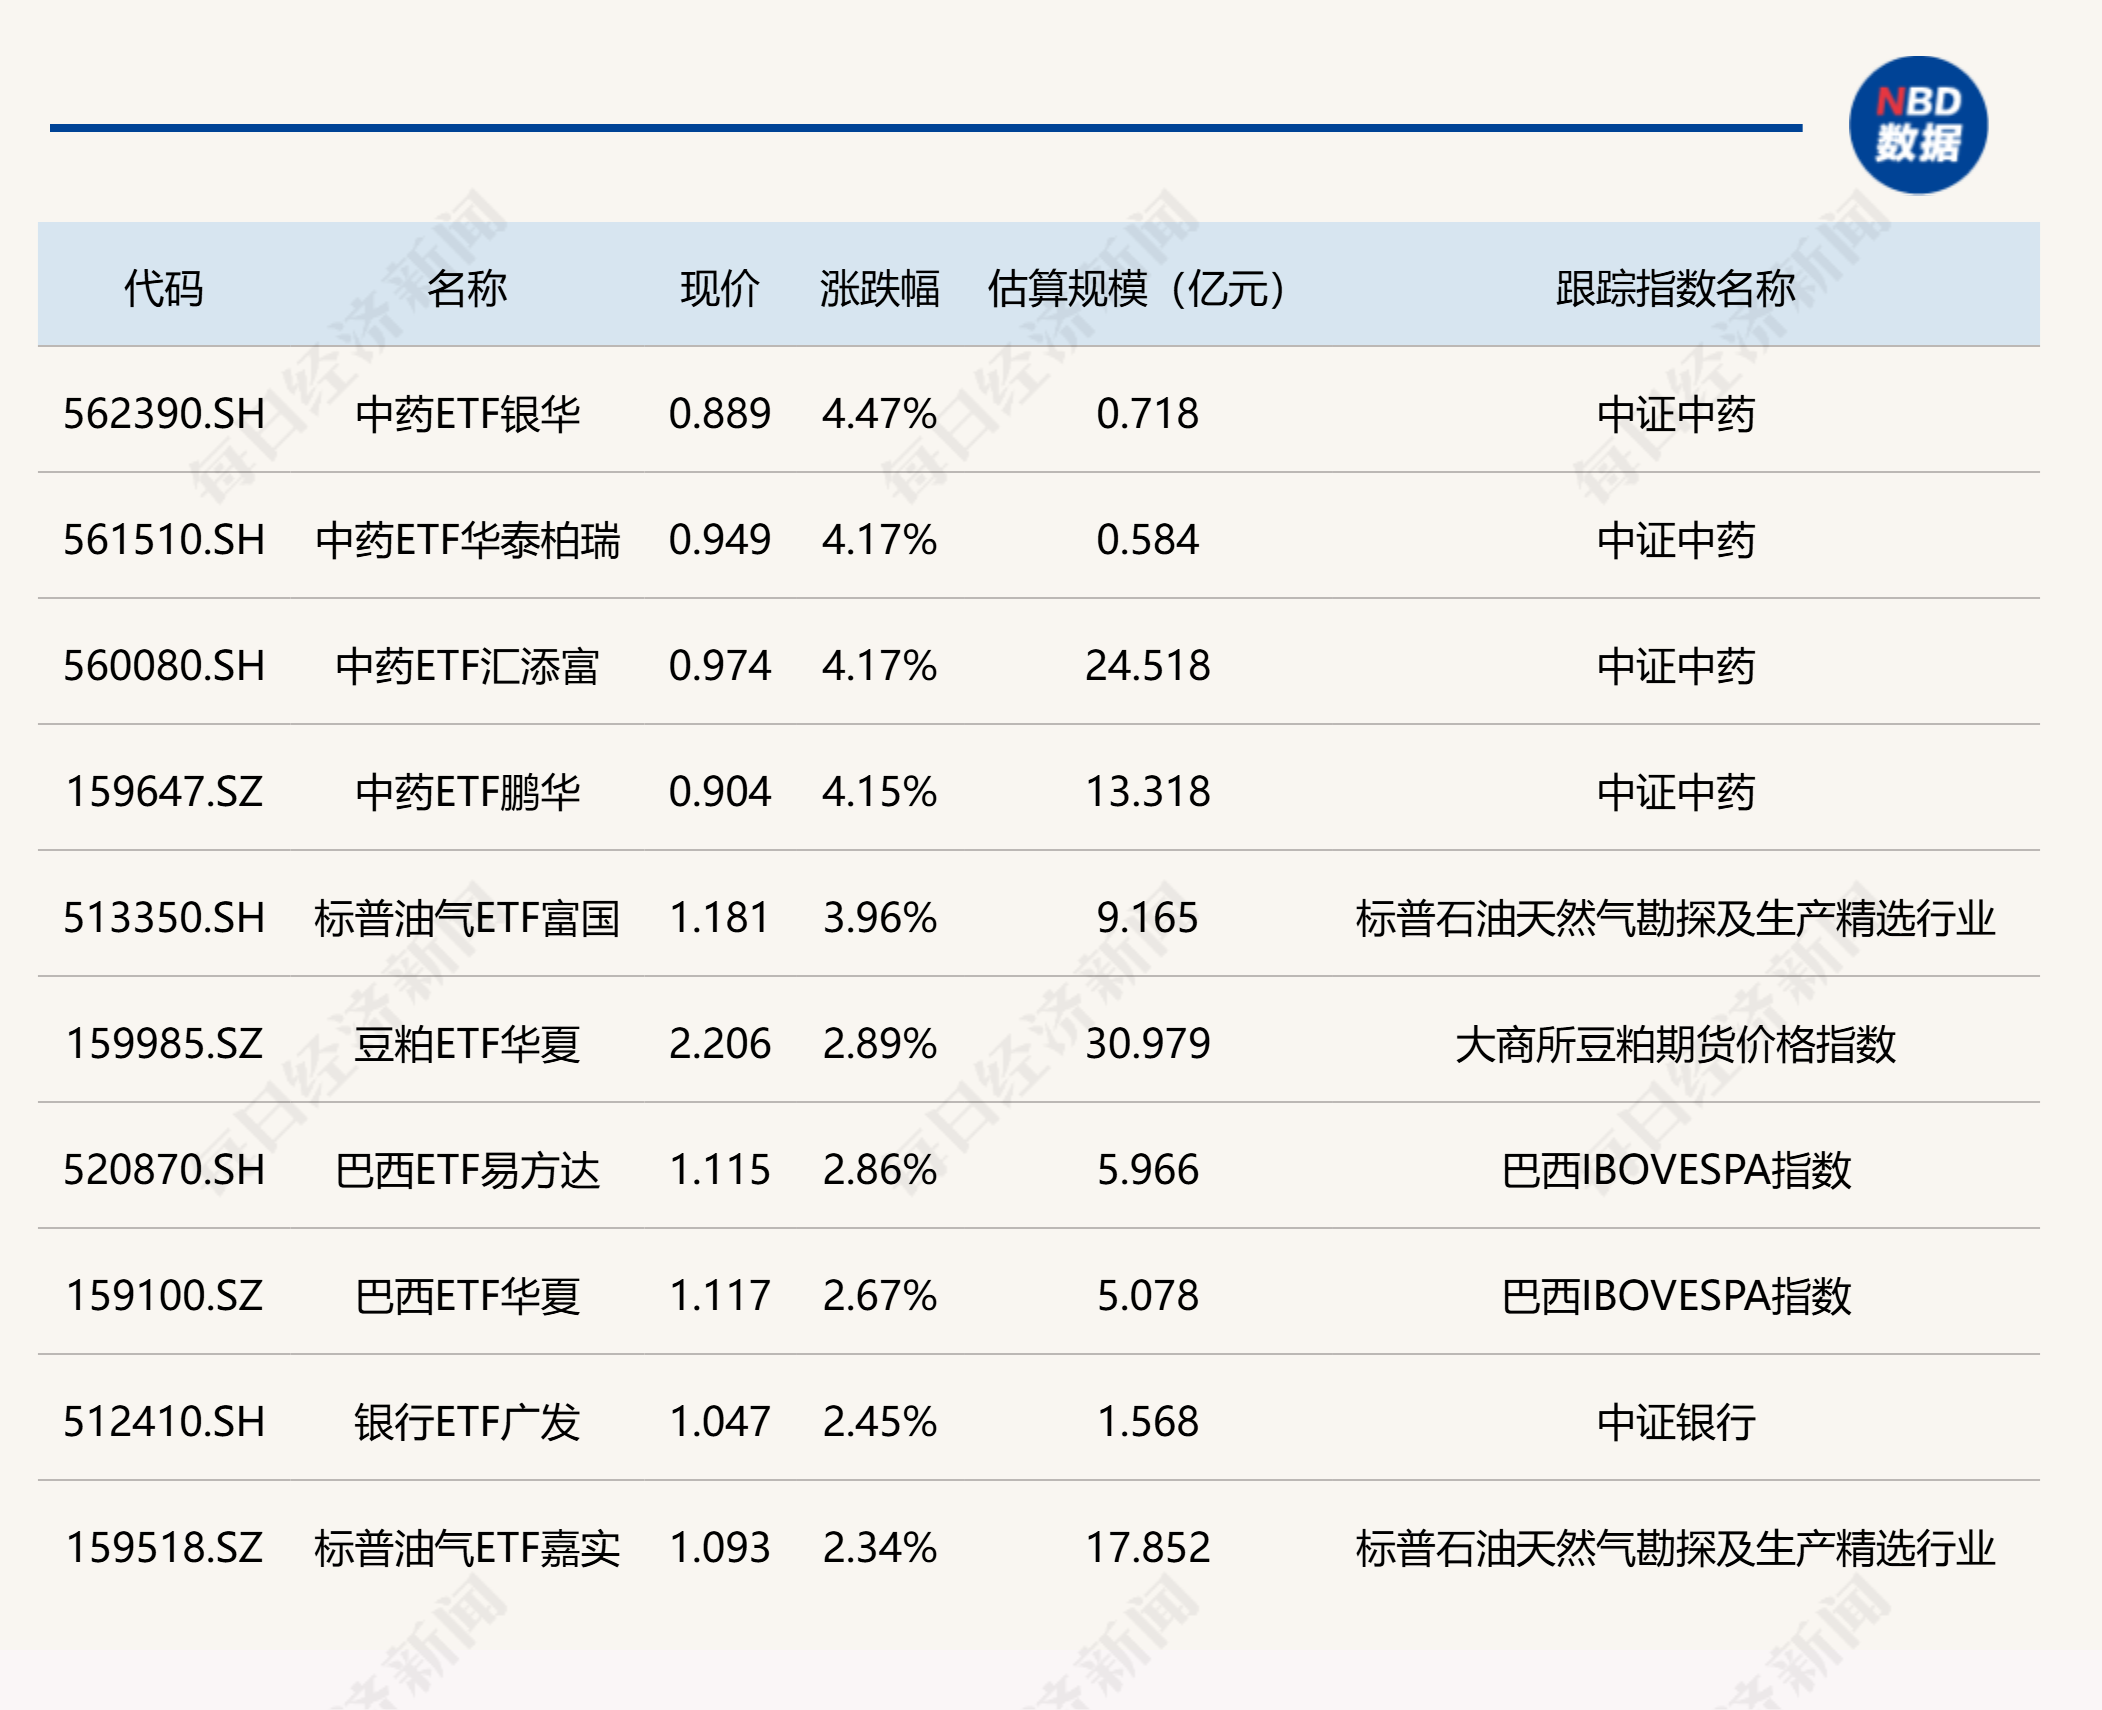Click the 涨跌幅 column header
The image size is (2102, 1710).
[880, 288]
